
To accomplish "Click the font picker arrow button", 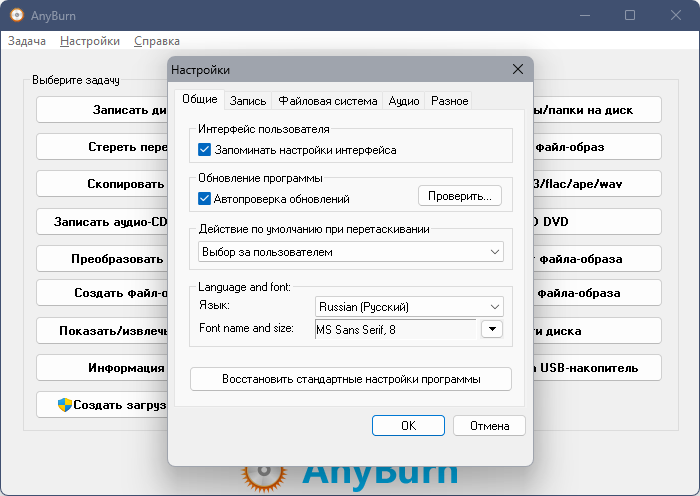I will point(492,329).
